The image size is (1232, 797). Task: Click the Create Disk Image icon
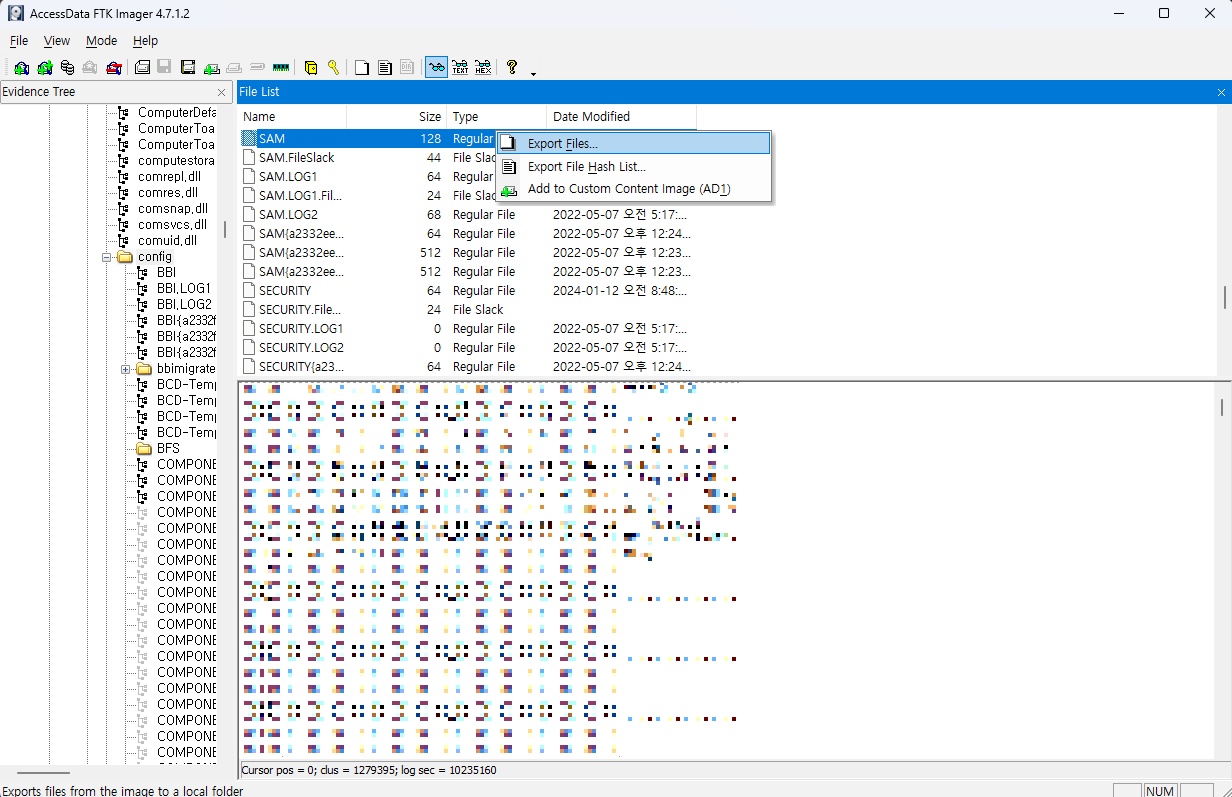click(142, 67)
